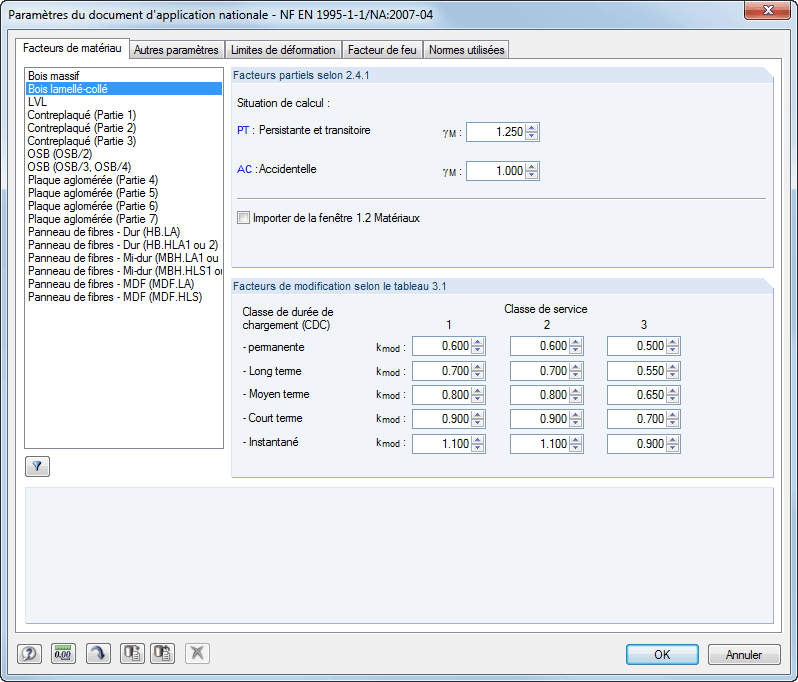The image size is (798, 682).
Task: Switch to the Autres paramètres tab
Action: pyautogui.click(x=176, y=50)
